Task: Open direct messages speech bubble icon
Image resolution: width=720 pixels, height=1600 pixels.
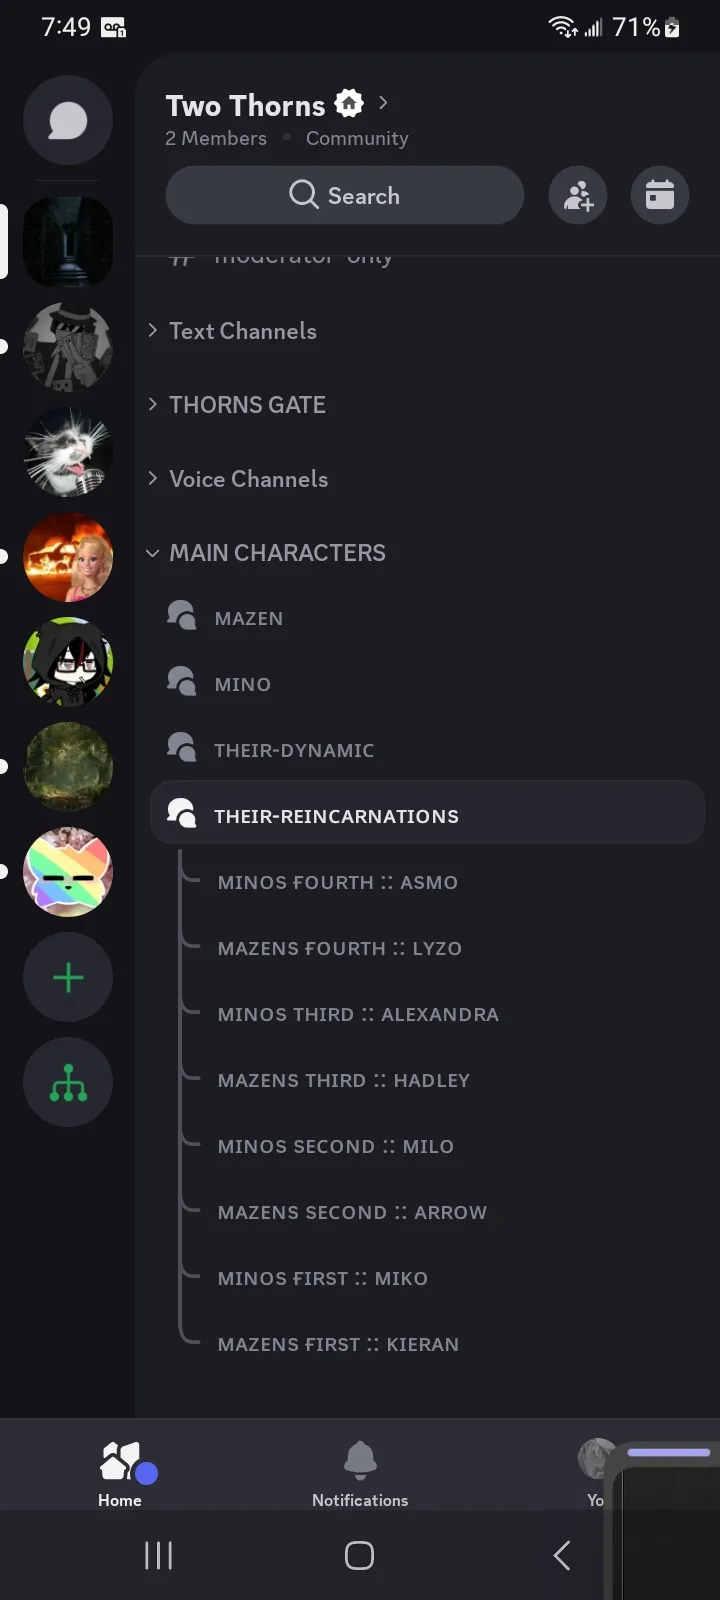Action: click(x=68, y=121)
